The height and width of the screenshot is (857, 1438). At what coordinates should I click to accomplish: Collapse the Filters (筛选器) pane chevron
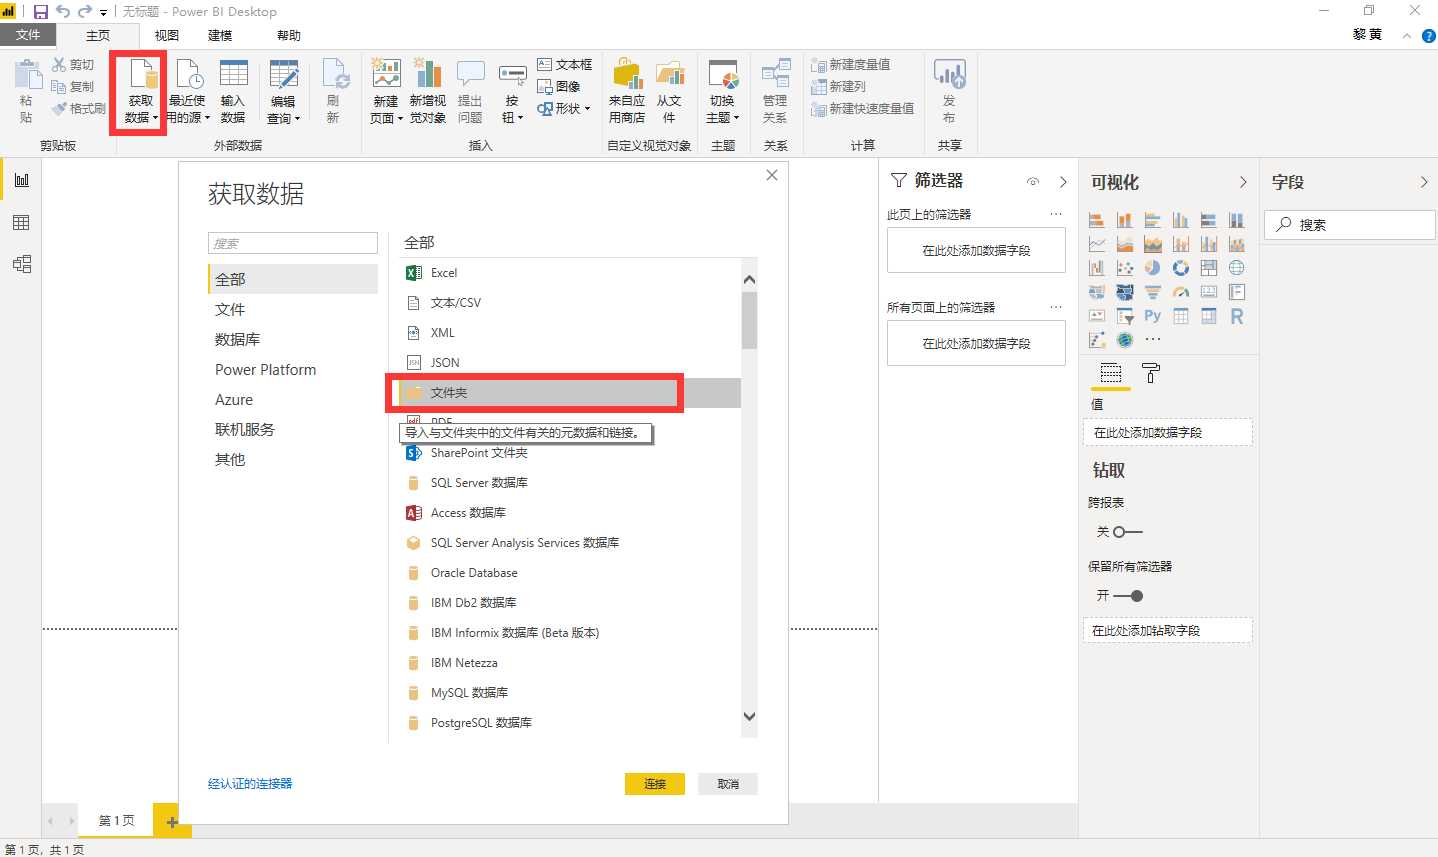point(1063,181)
